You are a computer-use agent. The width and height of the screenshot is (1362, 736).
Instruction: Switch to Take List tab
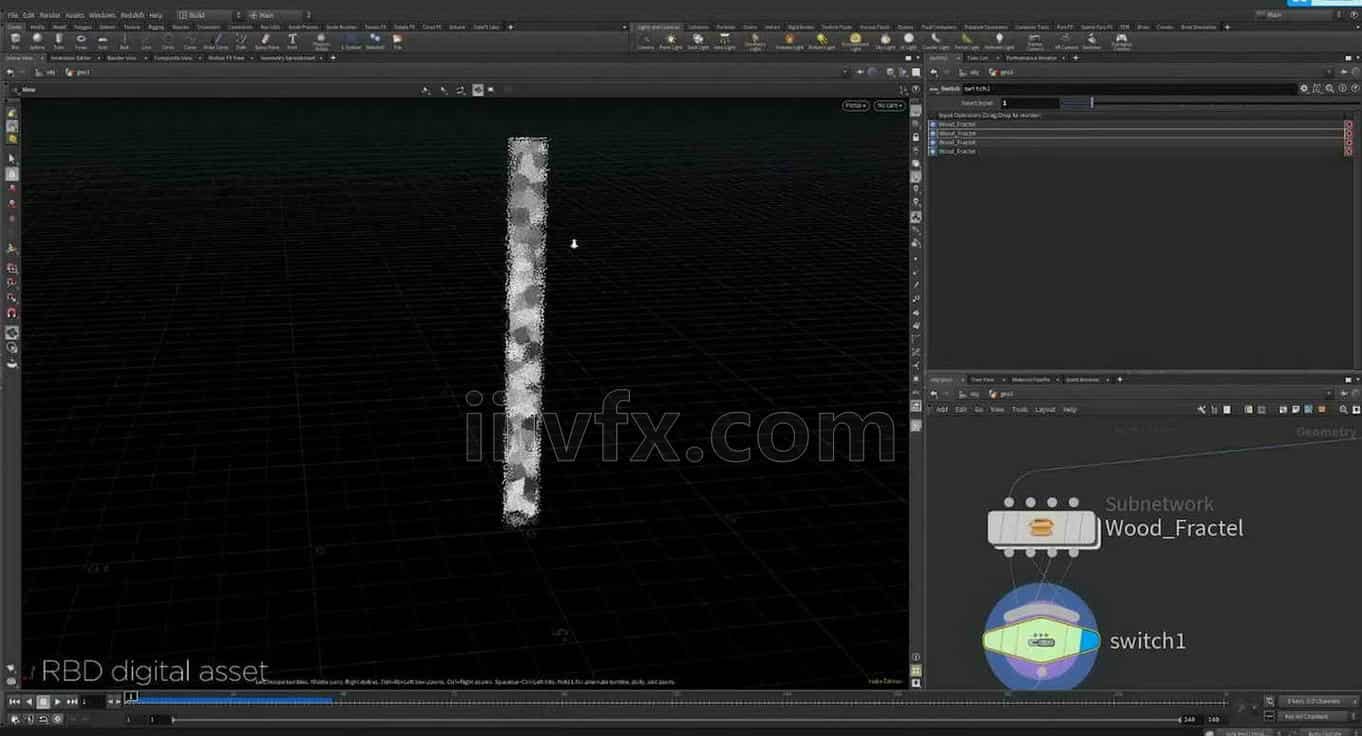[x=976, y=58]
